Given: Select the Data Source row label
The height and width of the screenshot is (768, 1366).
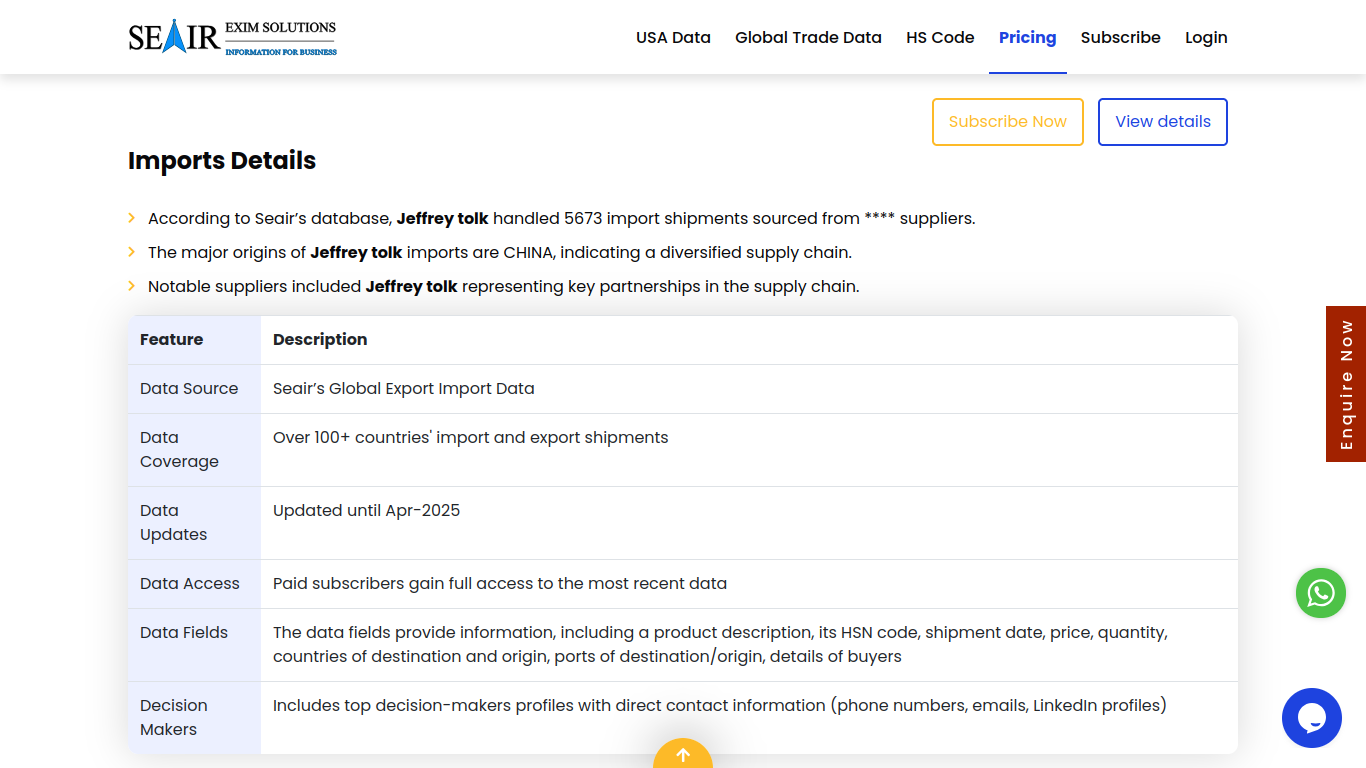Looking at the screenshot, I should coord(194,389).
